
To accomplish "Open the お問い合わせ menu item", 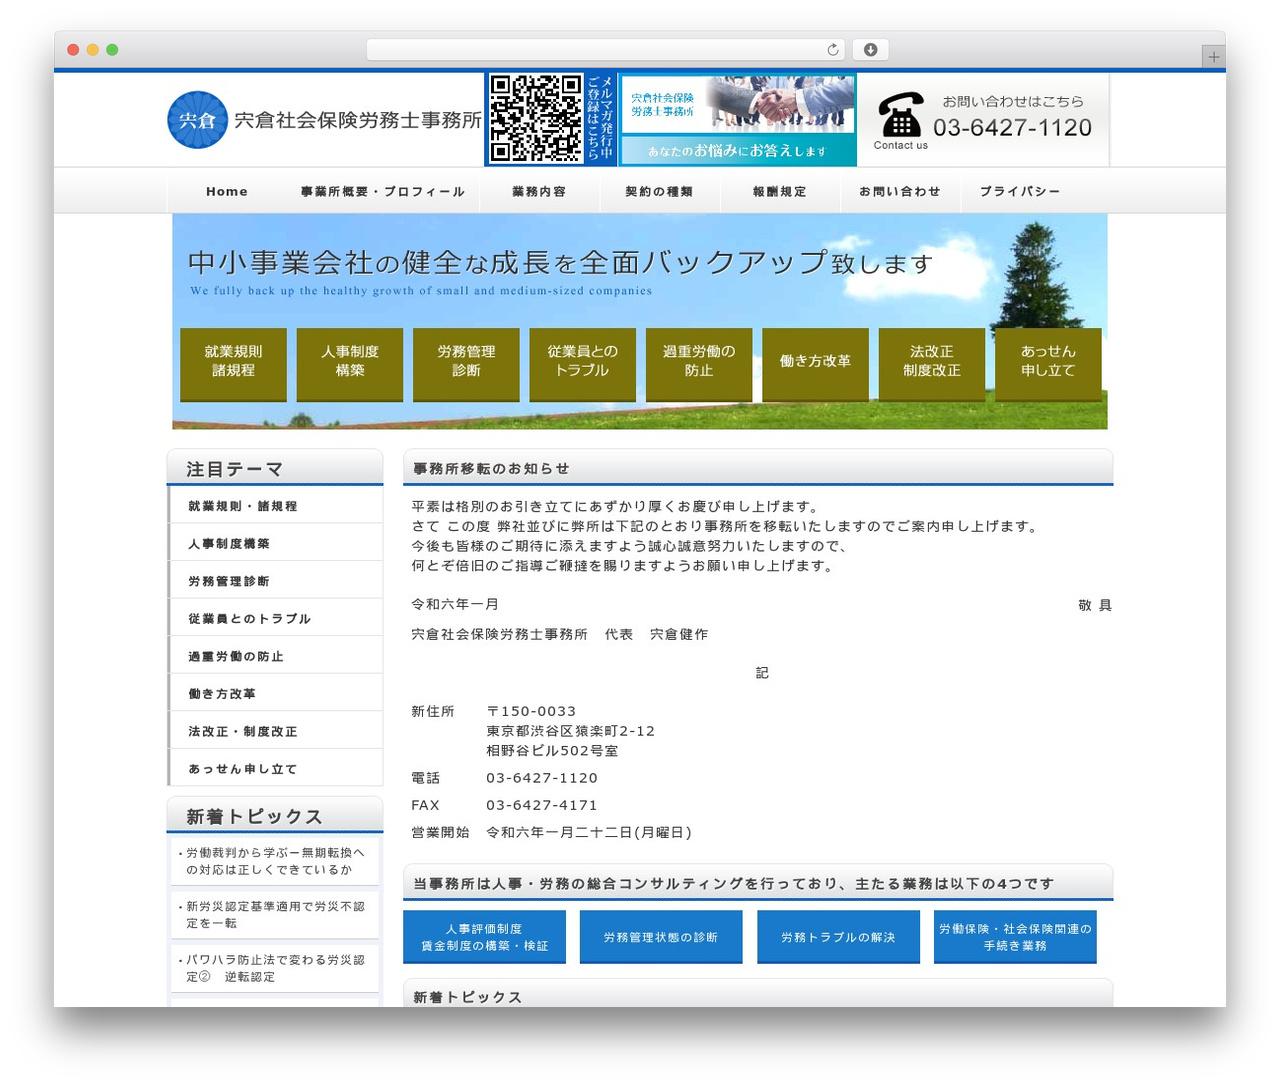I will coord(900,192).
